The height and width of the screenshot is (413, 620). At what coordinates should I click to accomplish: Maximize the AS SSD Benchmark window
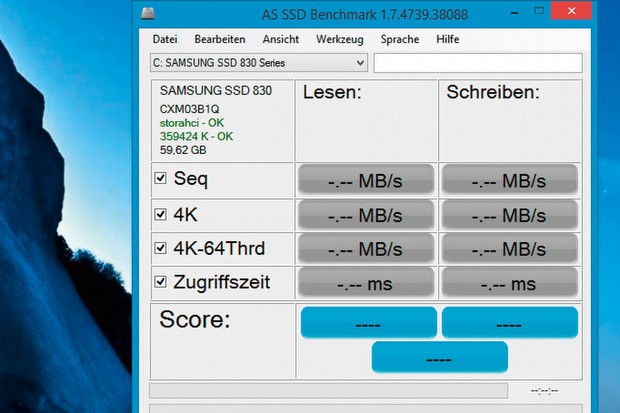click(539, 11)
